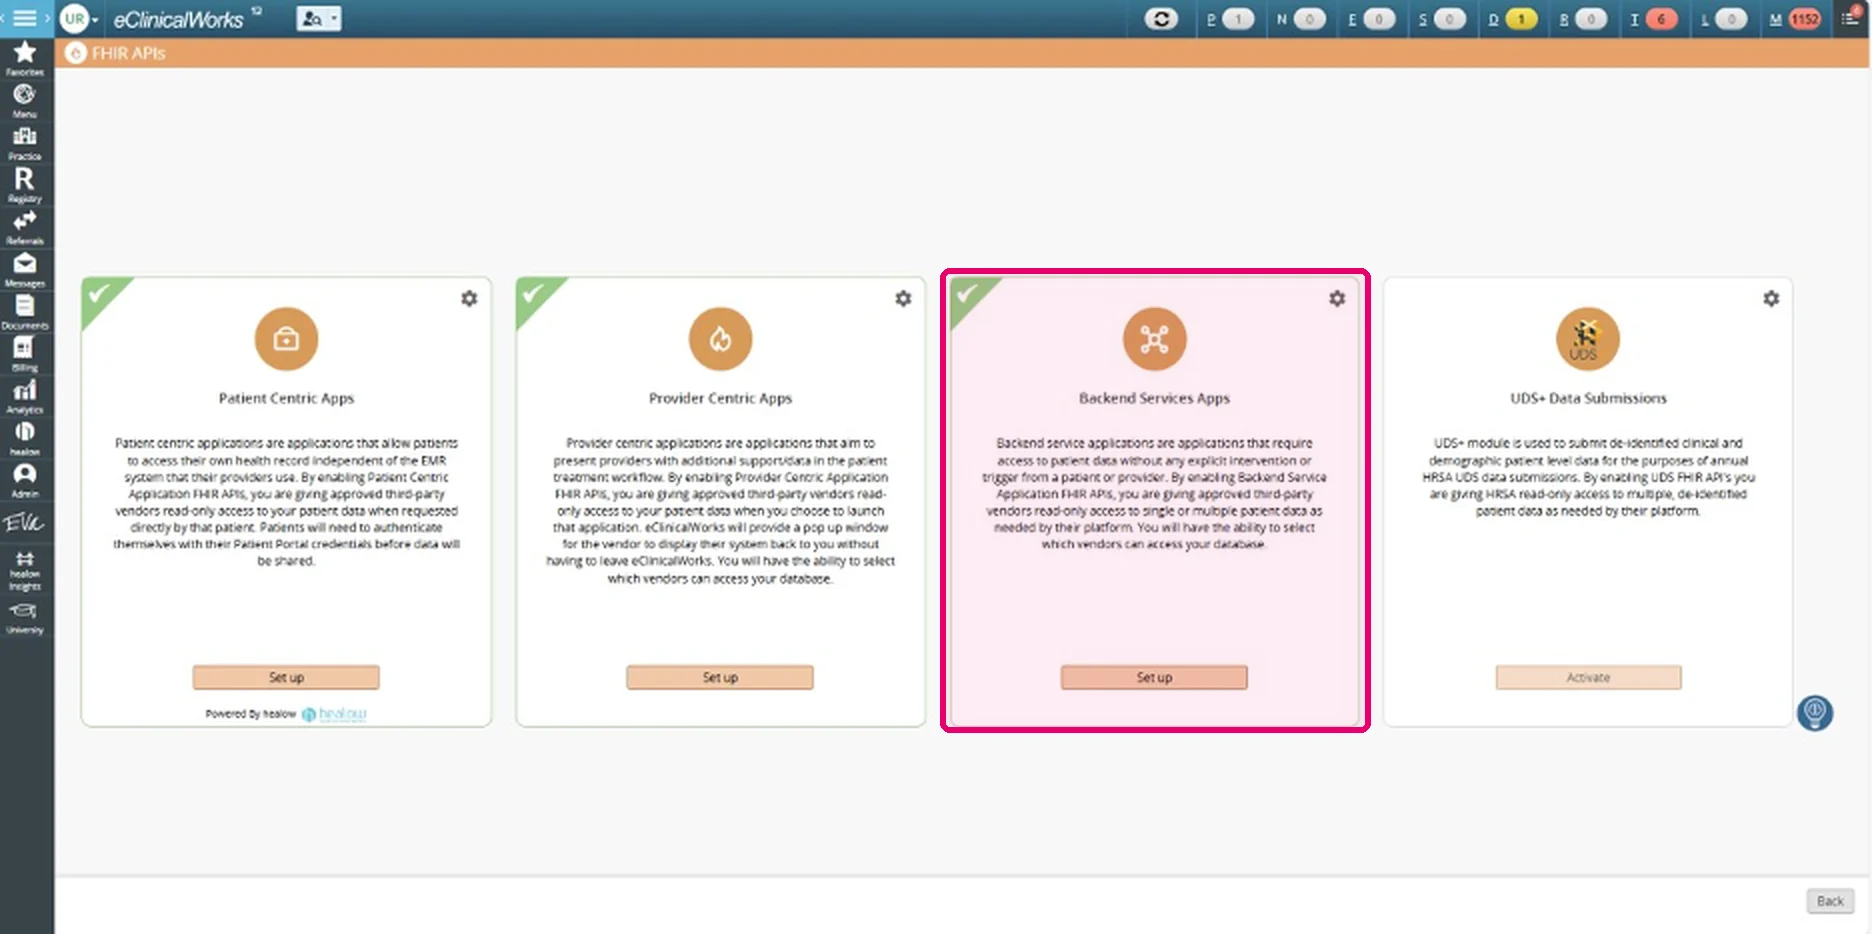Open settings gear on Backend Services Apps card
The height and width of the screenshot is (934, 1872).
click(1337, 298)
